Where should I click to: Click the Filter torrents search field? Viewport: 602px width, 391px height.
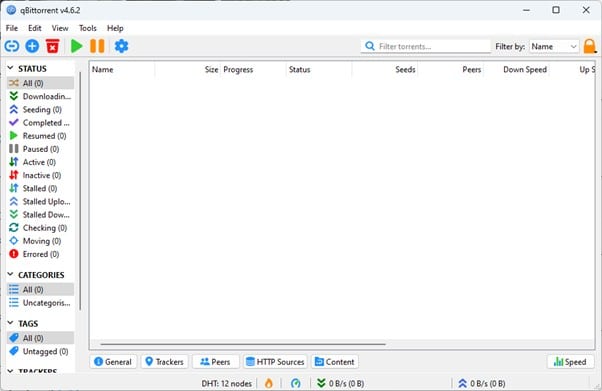click(x=425, y=46)
